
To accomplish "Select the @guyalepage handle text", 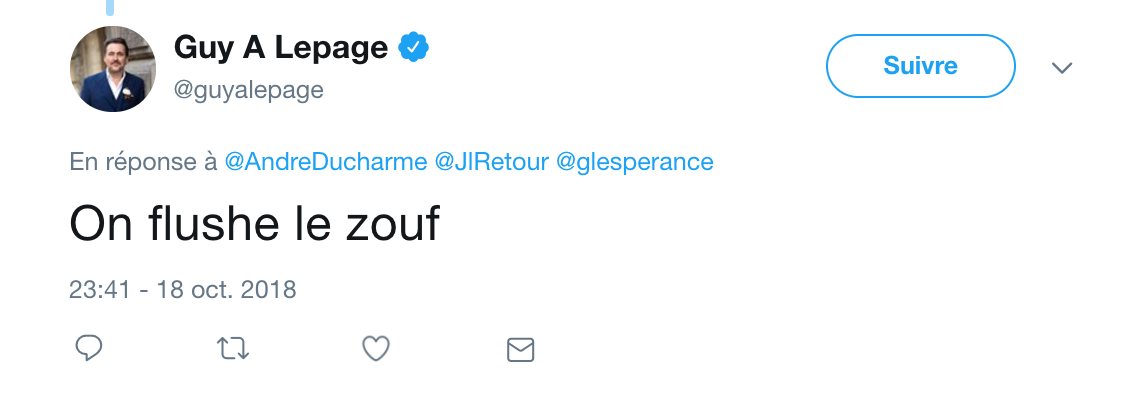I will 248,90.
